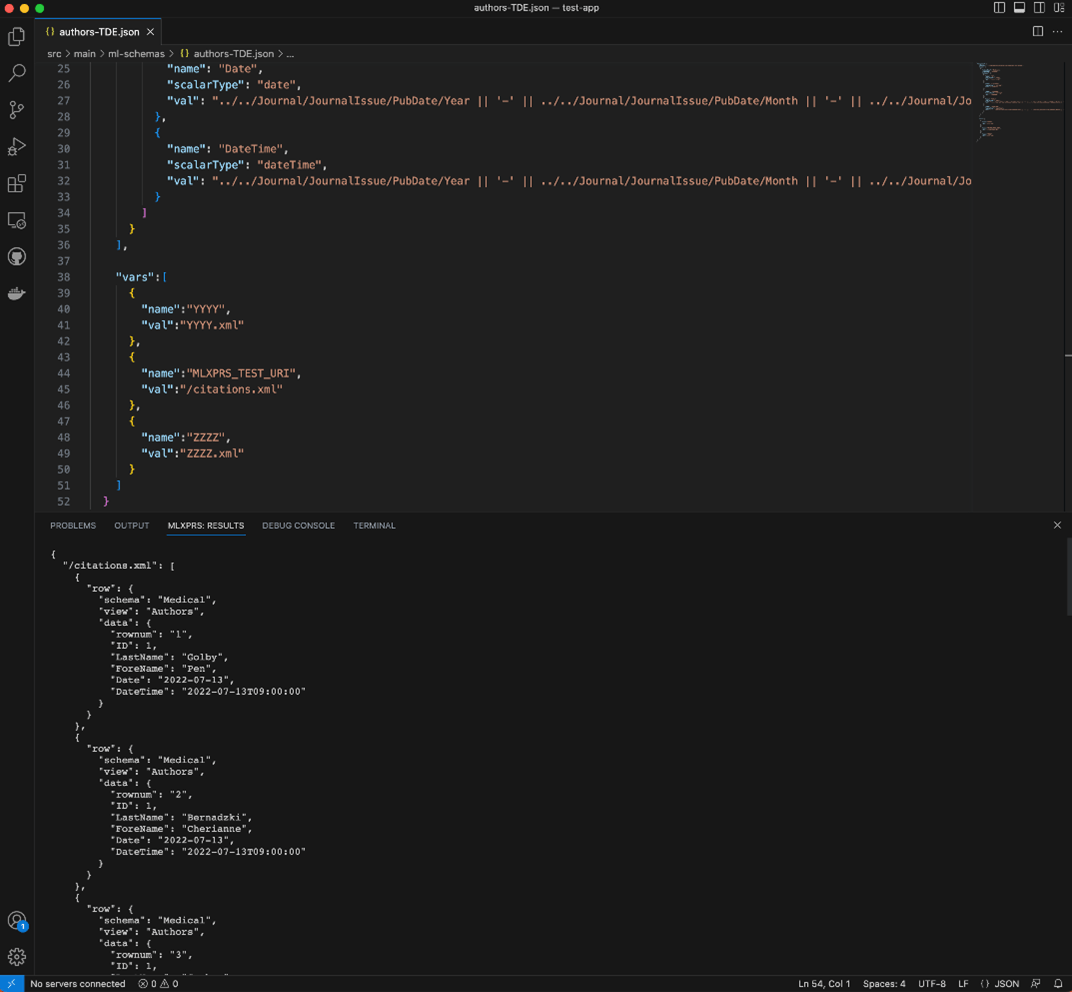Open the Accounts menu icon
This screenshot has width=1072, height=992.
tap(17, 920)
